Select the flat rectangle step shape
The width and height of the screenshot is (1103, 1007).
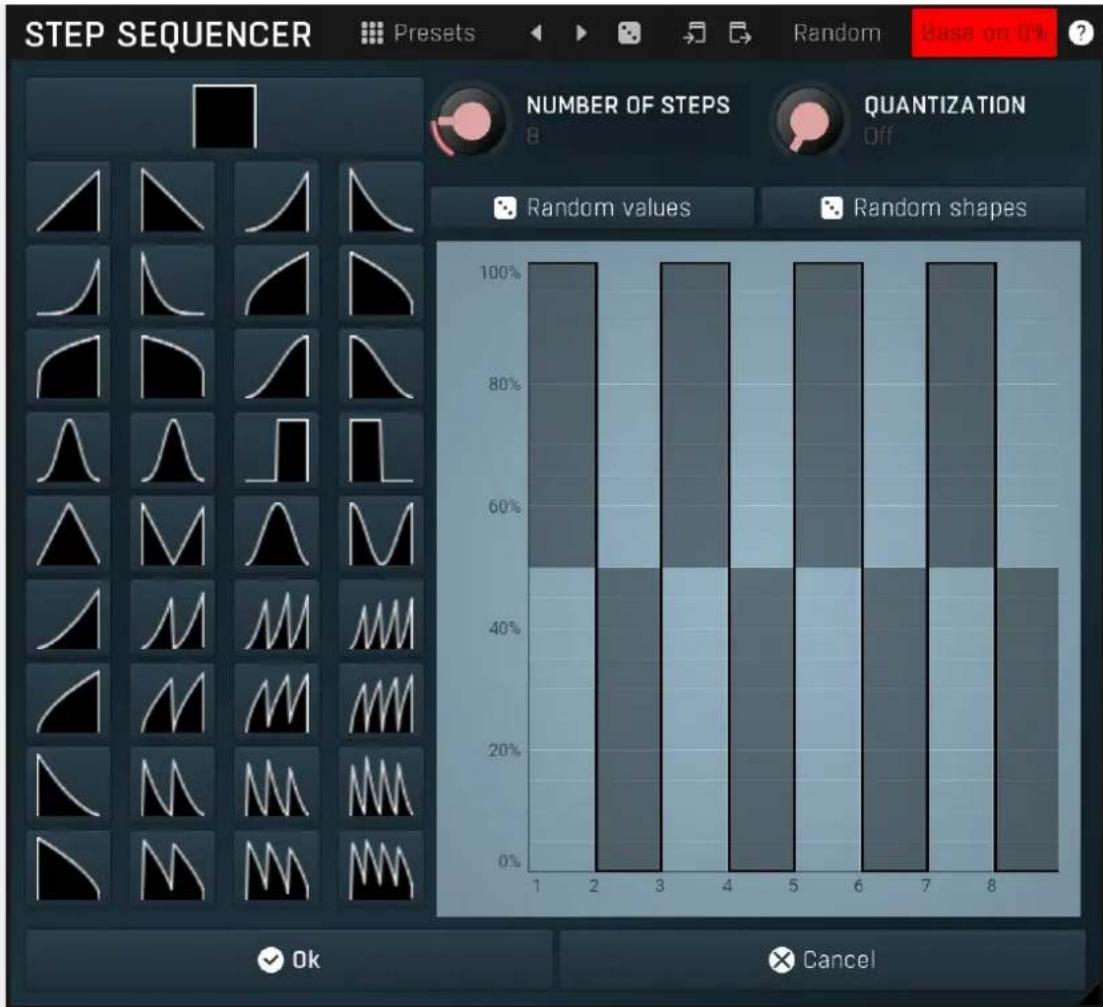[x=224, y=117]
